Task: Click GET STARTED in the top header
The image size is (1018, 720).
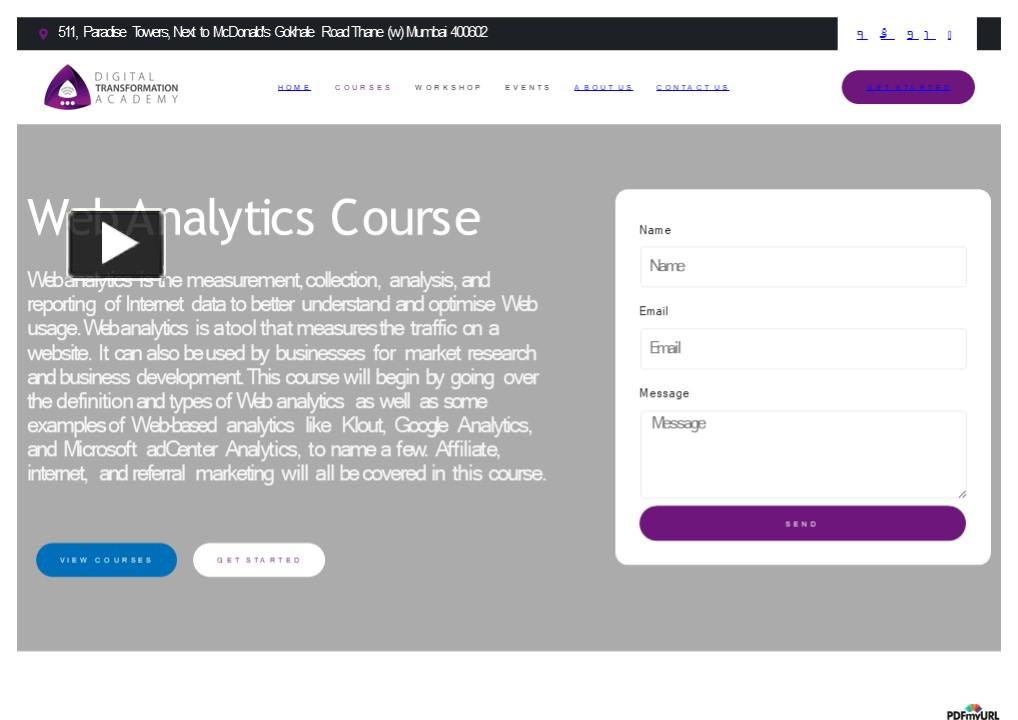Action: point(907,87)
